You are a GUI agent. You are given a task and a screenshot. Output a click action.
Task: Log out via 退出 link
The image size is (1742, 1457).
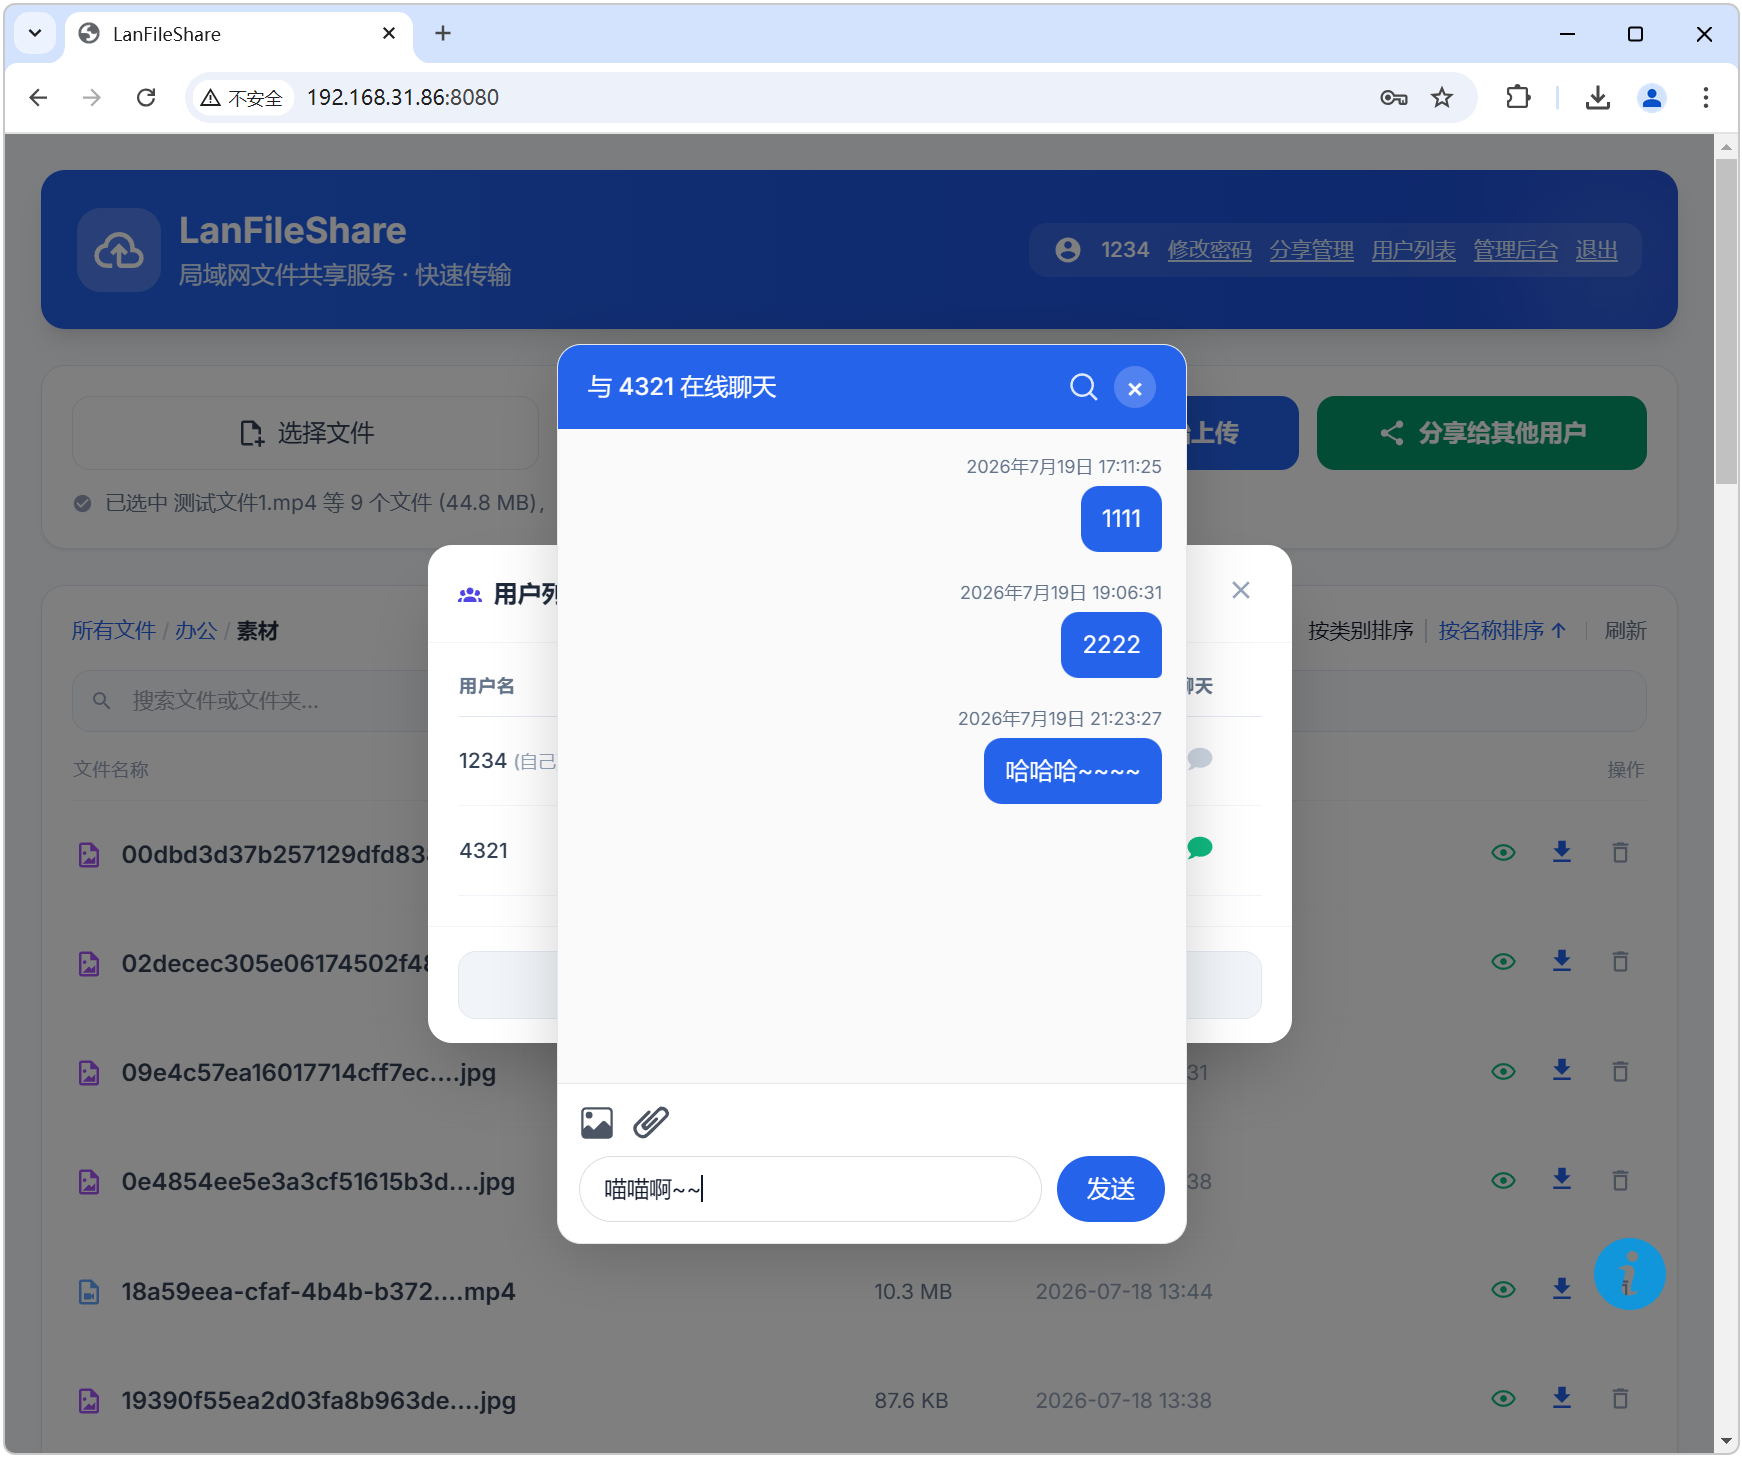[x=1597, y=250]
